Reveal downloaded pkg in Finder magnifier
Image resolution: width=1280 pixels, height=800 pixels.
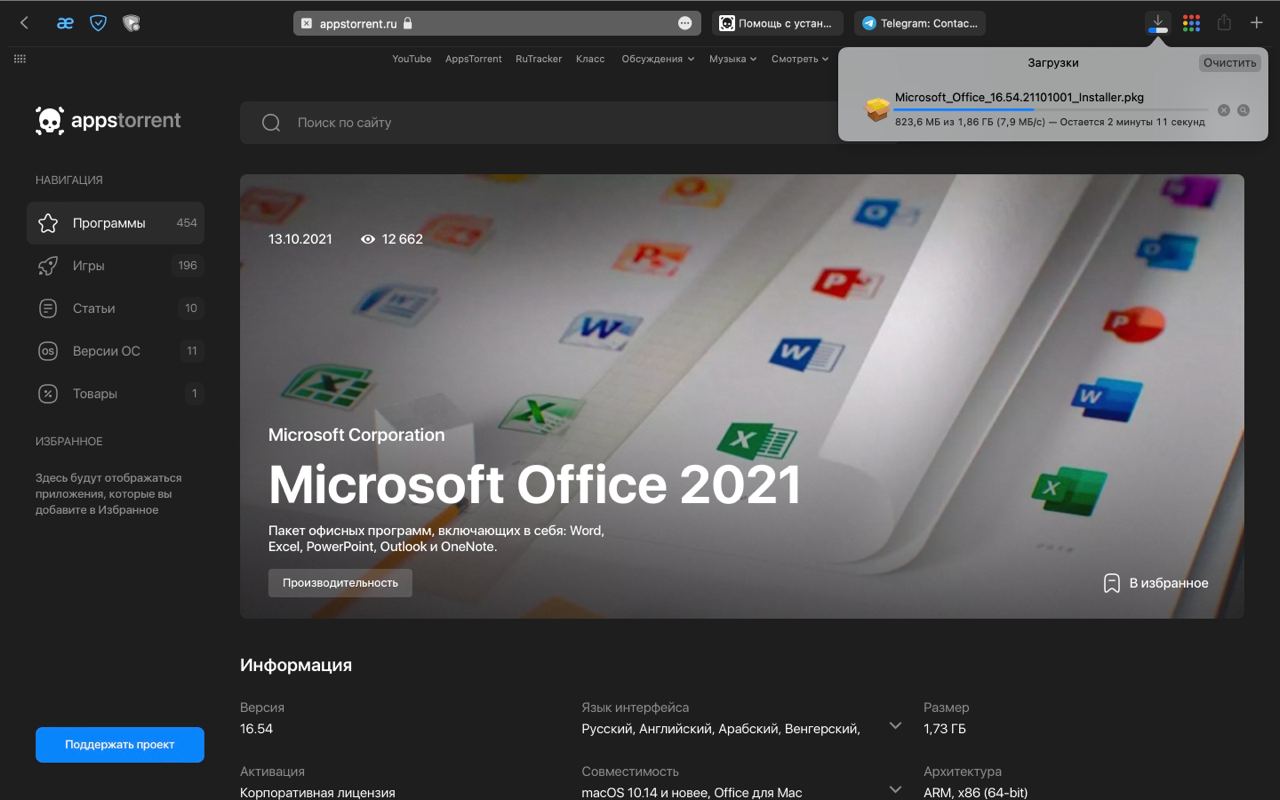(1243, 110)
